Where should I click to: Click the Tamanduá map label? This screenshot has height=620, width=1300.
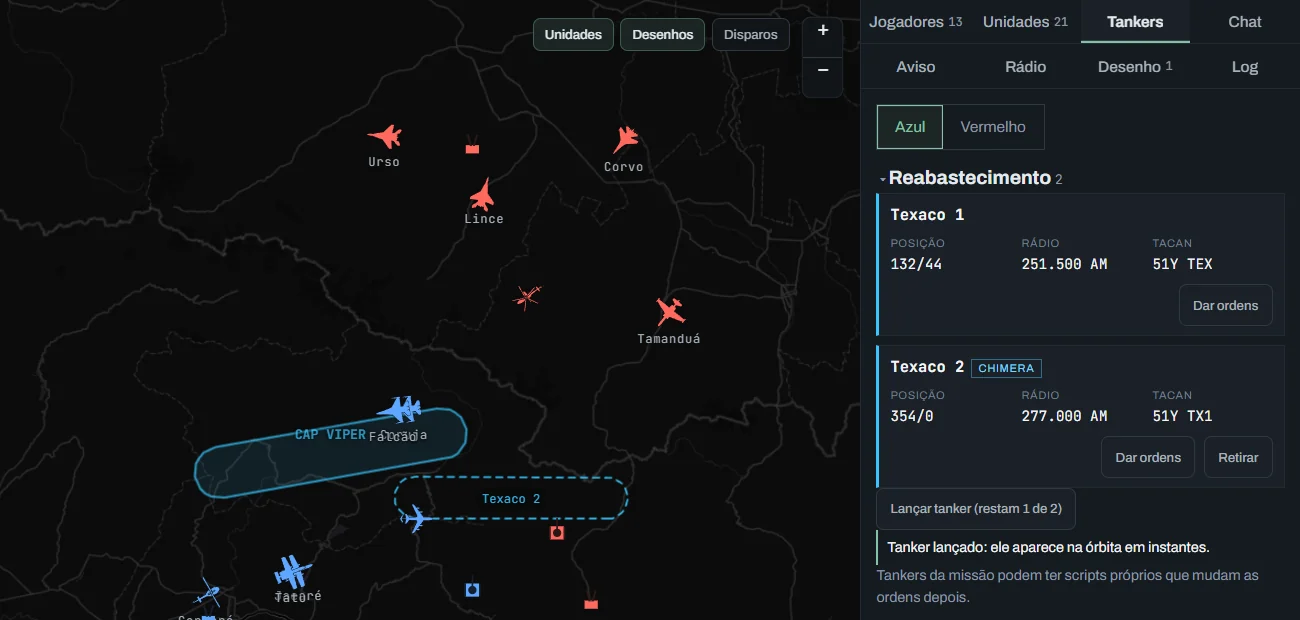point(669,338)
